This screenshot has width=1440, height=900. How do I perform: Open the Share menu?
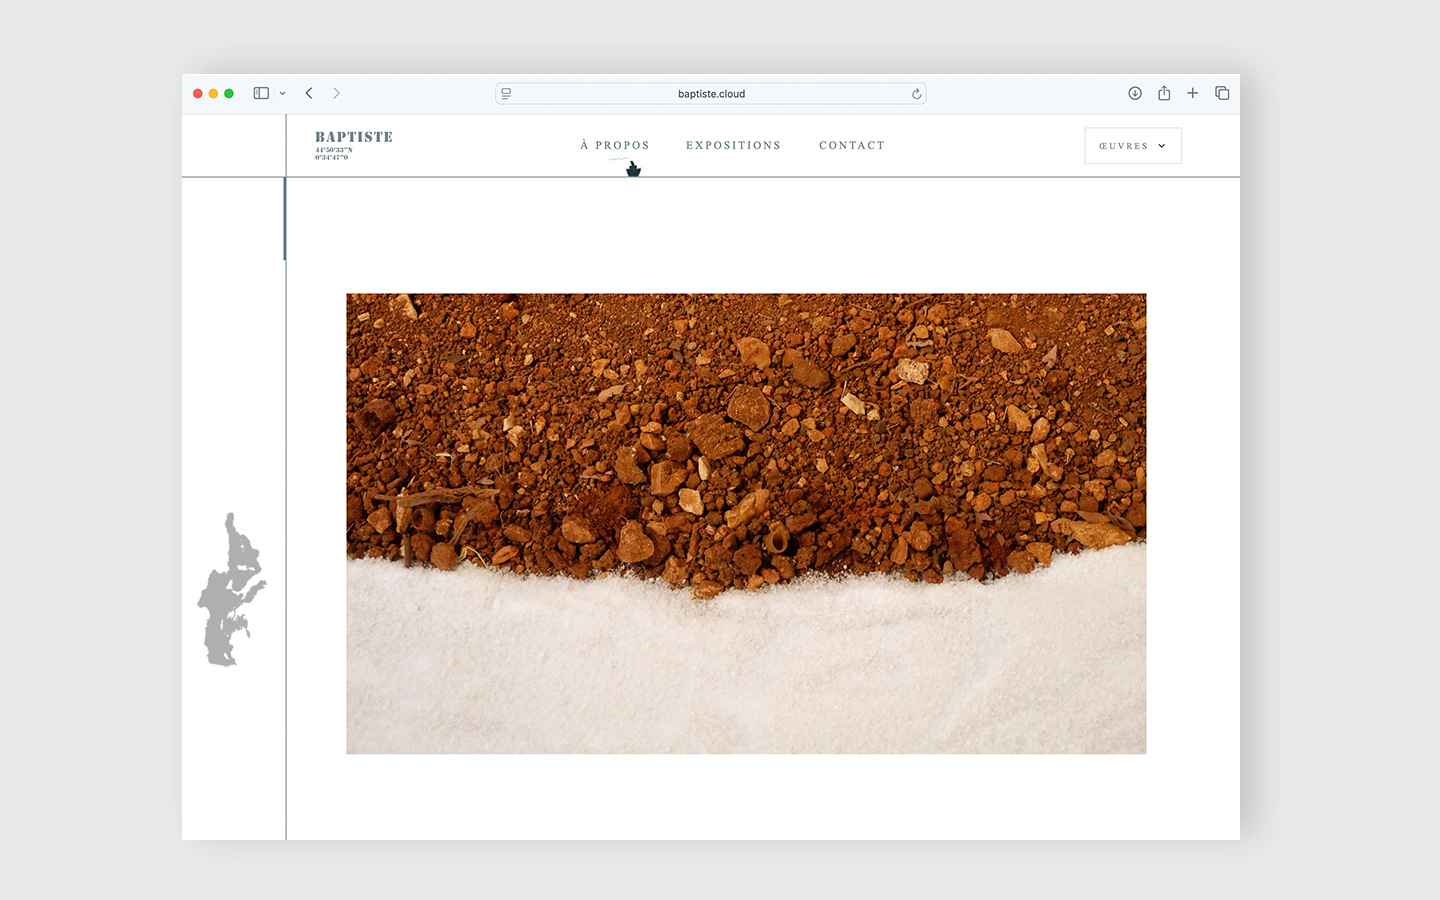[1164, 93]
